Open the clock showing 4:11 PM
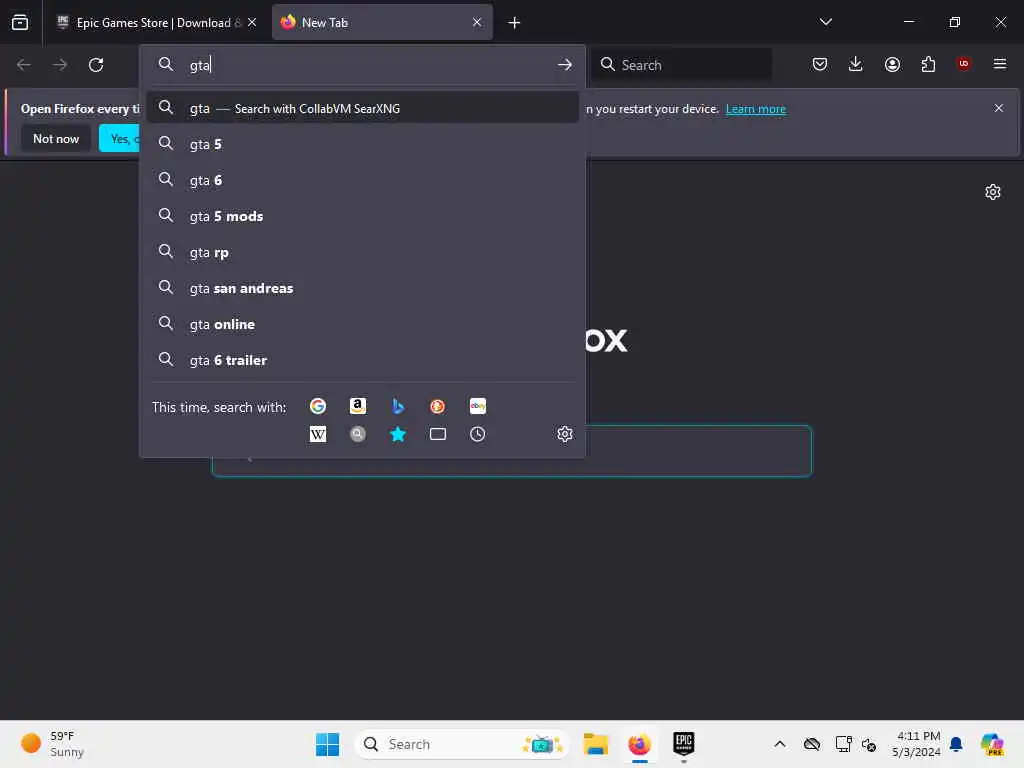Viewport: 1024px width, 768px height. (916, 744)
